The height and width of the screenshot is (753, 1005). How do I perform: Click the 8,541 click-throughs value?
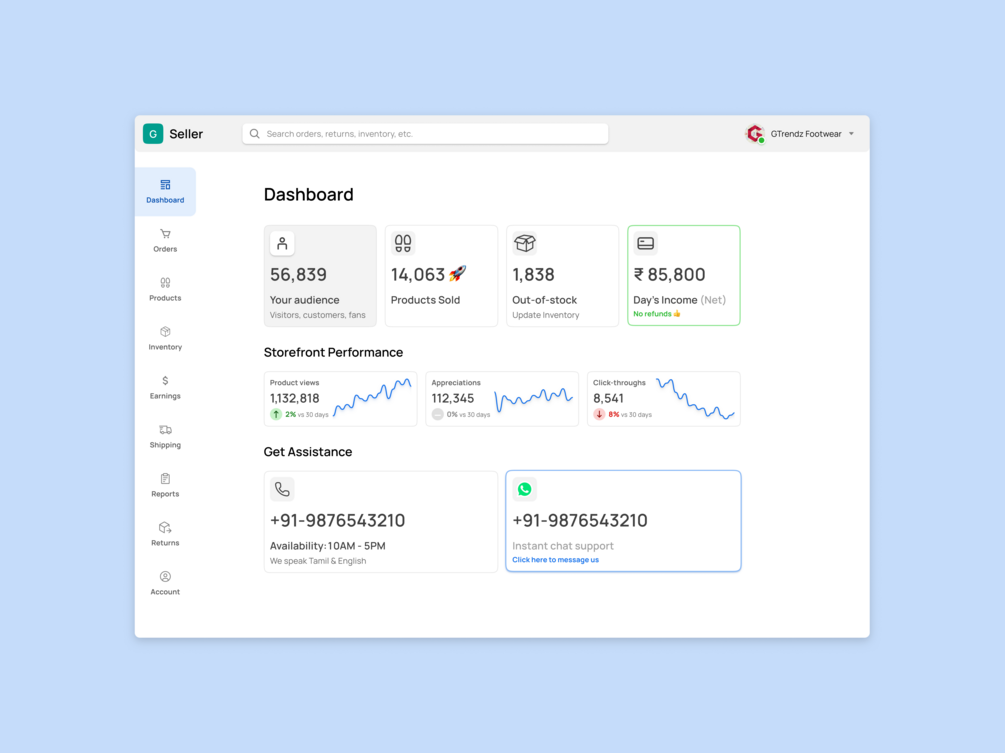pyautogui.click(x=608, y=399)
